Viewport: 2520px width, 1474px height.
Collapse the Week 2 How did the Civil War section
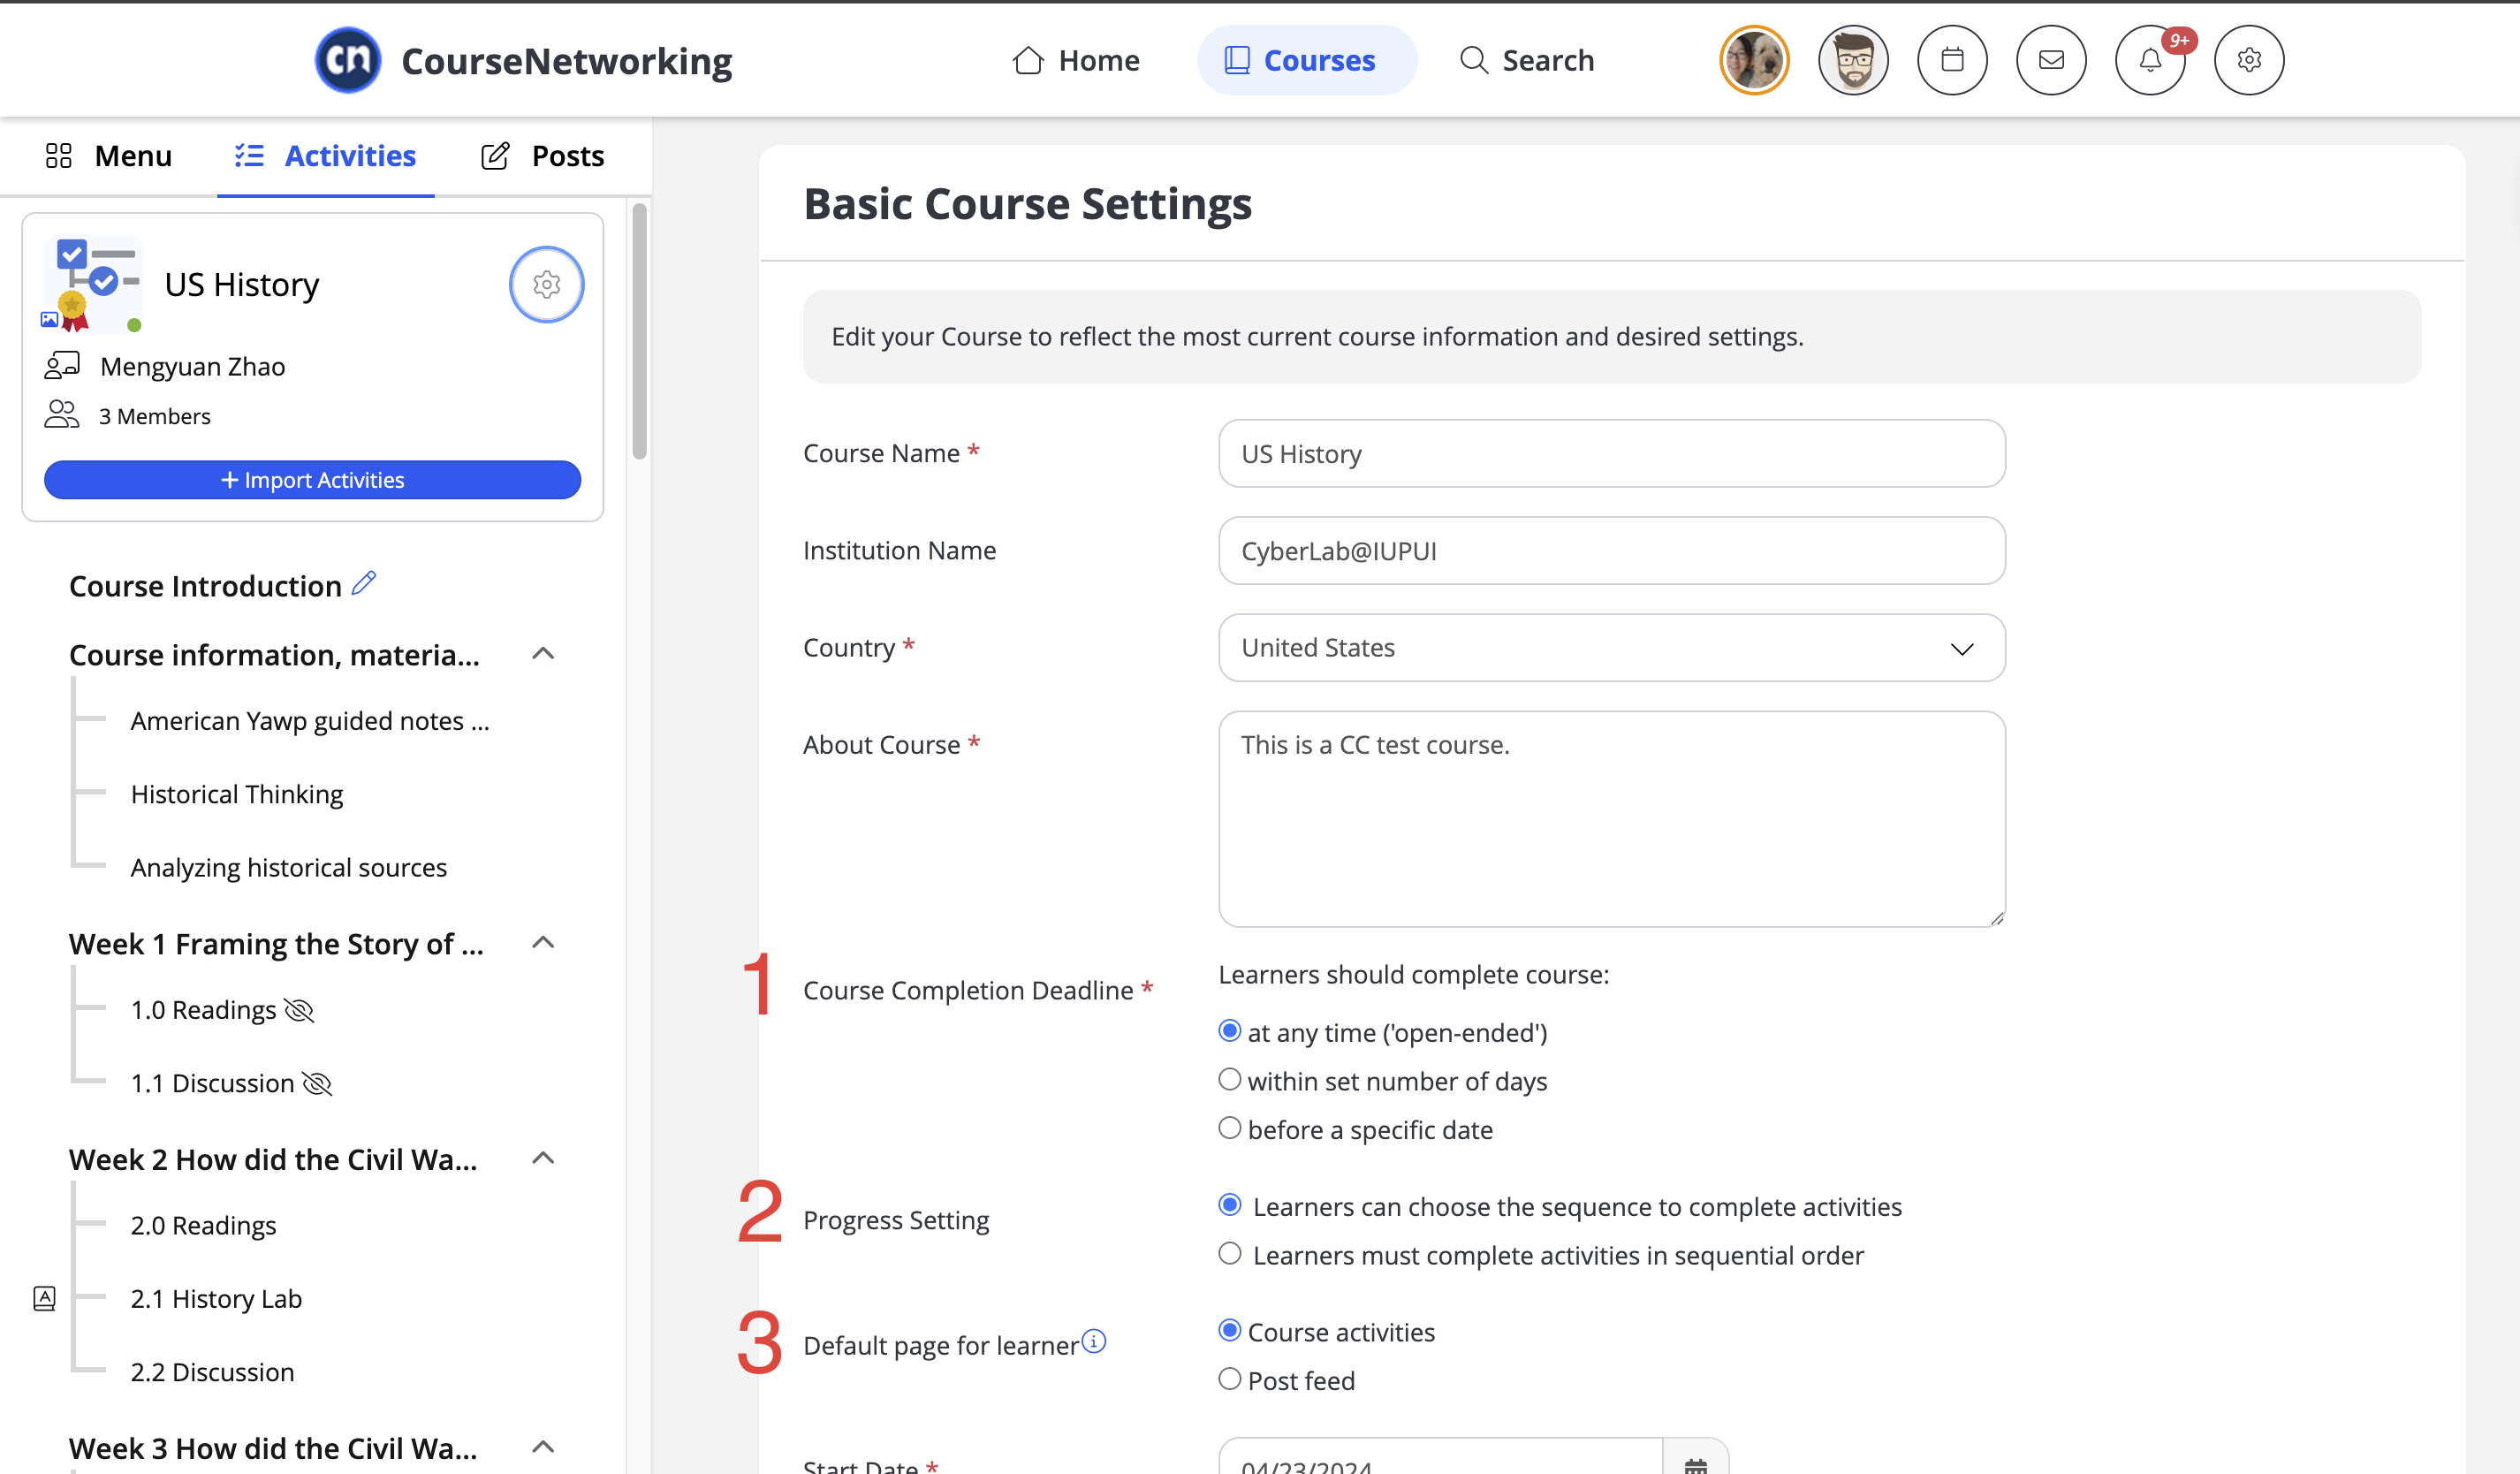543,1159
